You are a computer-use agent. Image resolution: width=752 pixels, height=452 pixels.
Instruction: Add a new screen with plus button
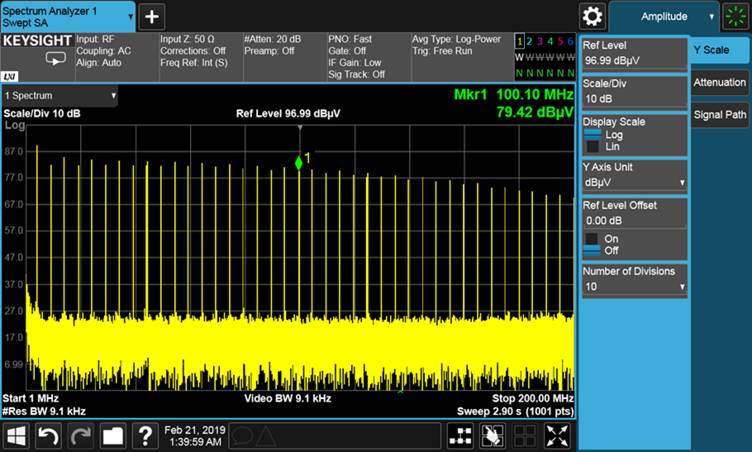[x=151, y=16]
